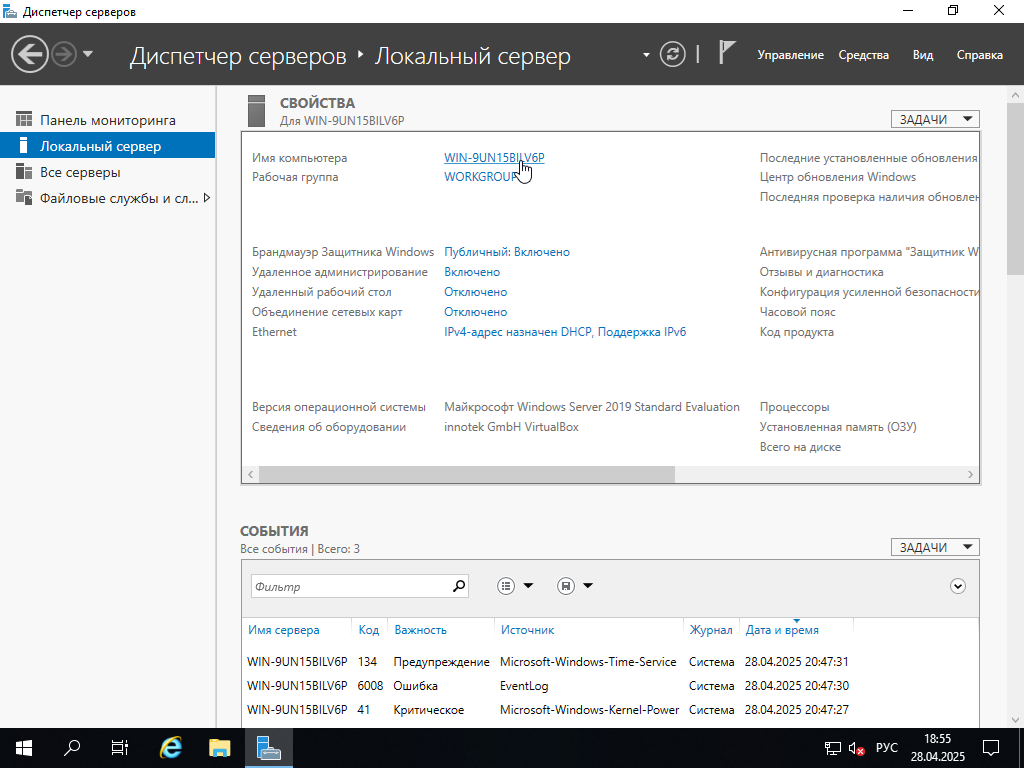The height and width of the screenshot is (768, 1024).
Task: Click the Файловые службы folder icon
Action: pyautogui.click(x=24, y=197)
